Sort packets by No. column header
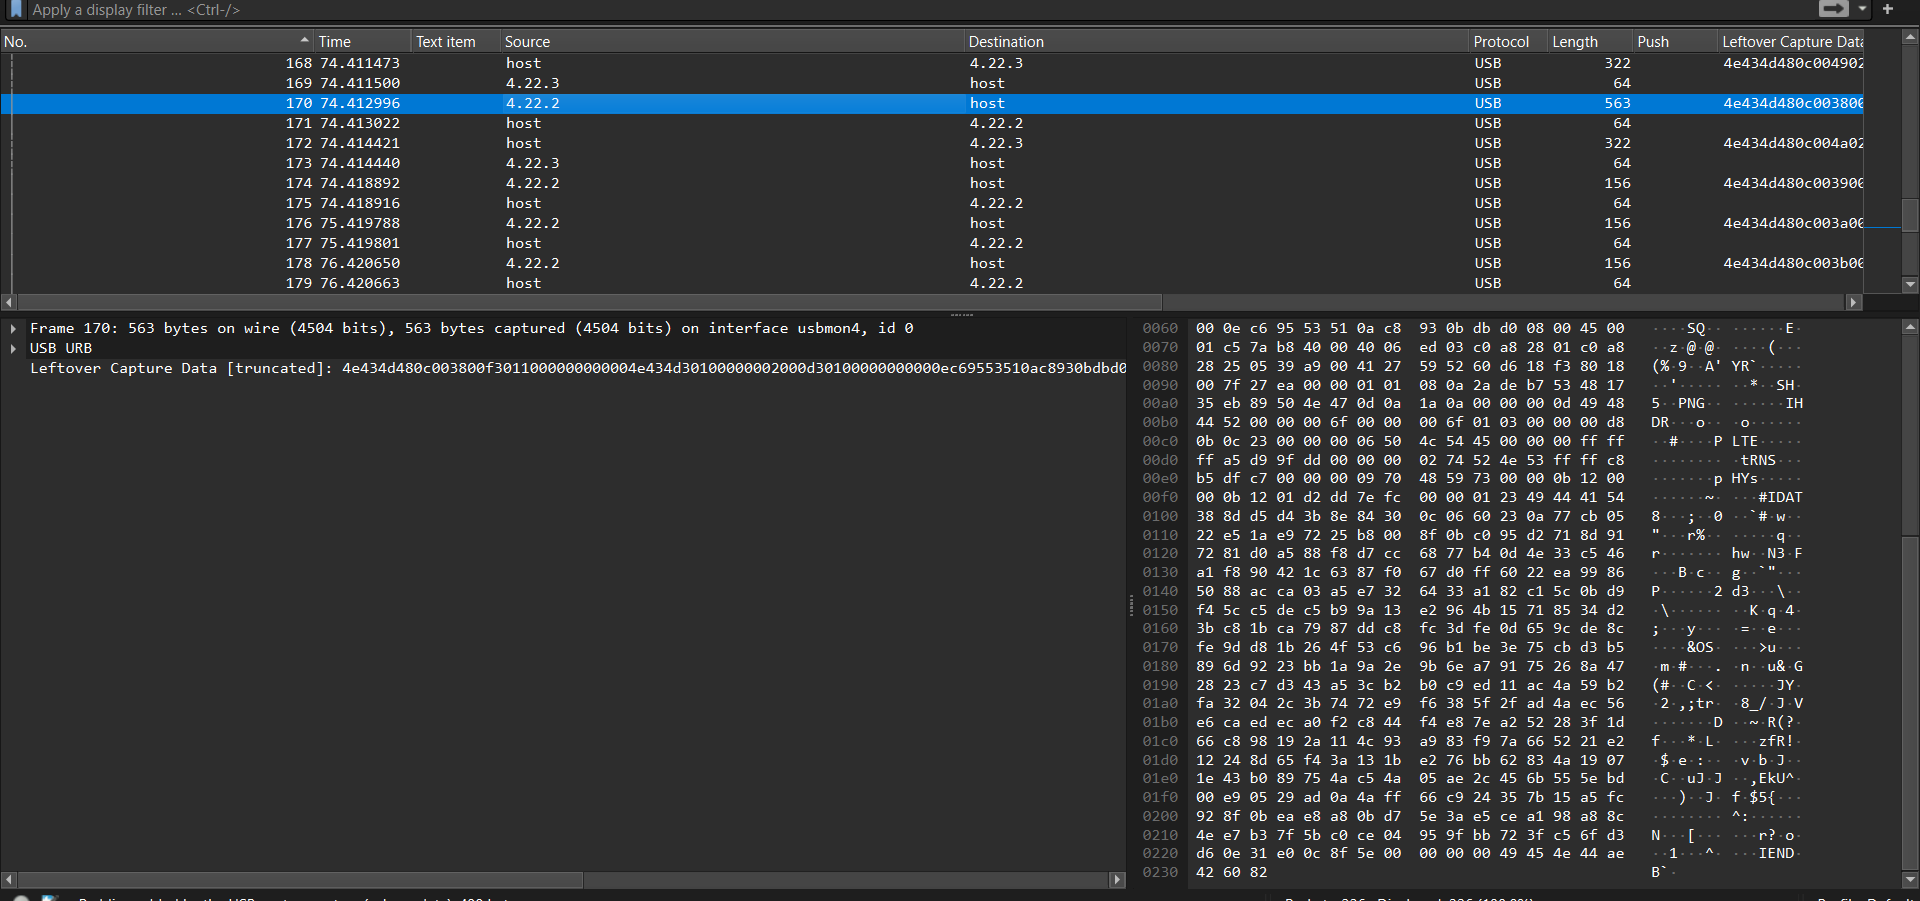This screenshot has height=901, width=1920. pyautogui.click(x=157, y=41)
